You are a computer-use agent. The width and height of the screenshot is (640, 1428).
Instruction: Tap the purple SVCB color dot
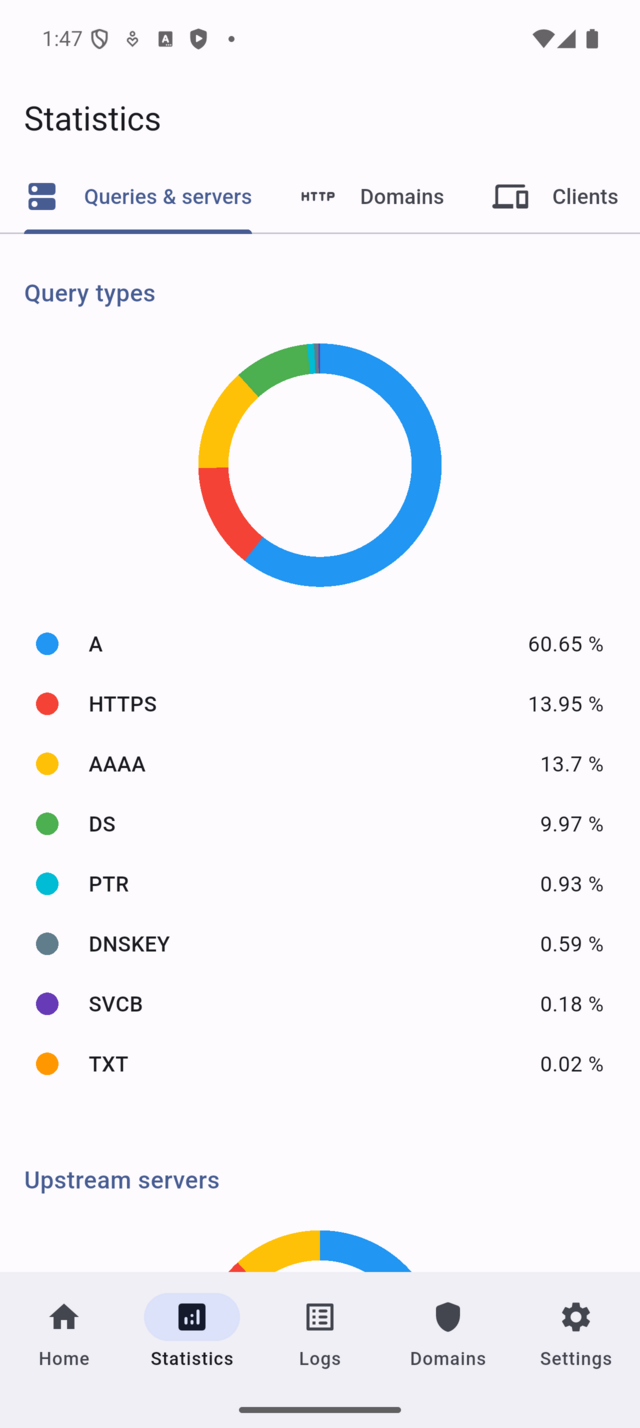(x=47, y=1004)
